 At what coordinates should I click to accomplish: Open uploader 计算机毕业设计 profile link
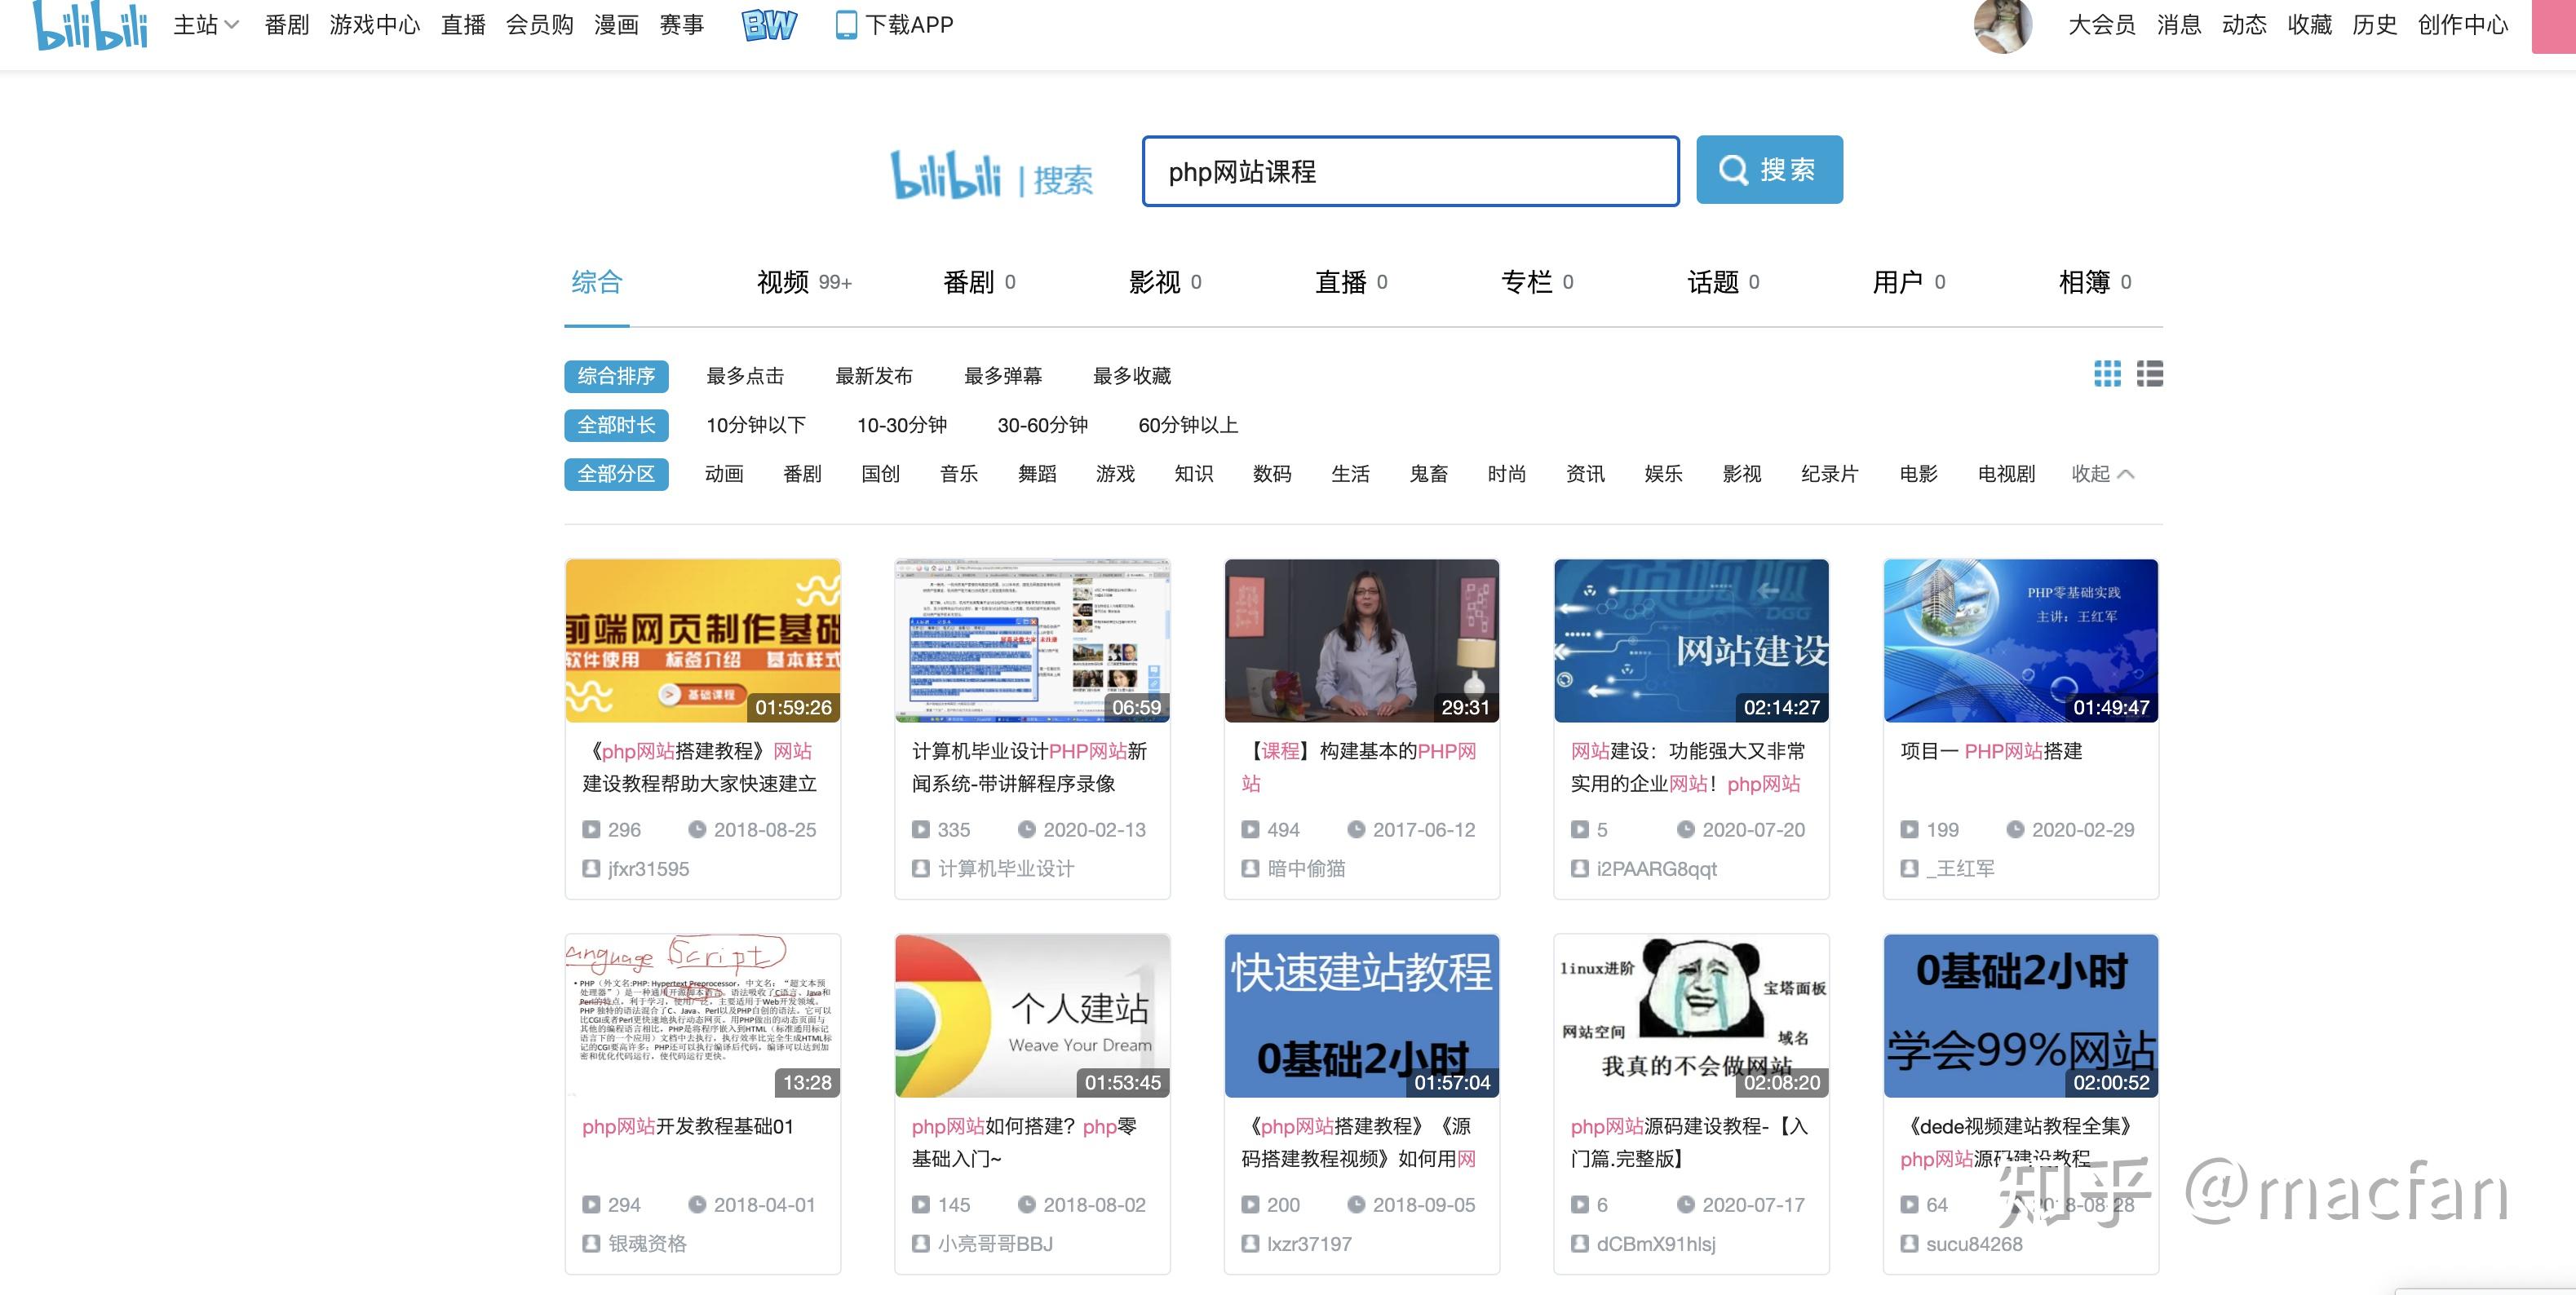tap(1005, 869)
